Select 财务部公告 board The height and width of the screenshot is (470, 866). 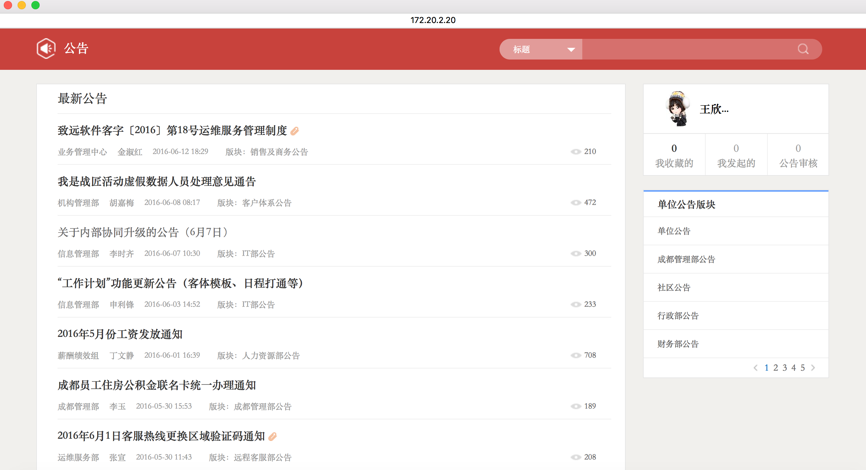click(x=678, y=344)
